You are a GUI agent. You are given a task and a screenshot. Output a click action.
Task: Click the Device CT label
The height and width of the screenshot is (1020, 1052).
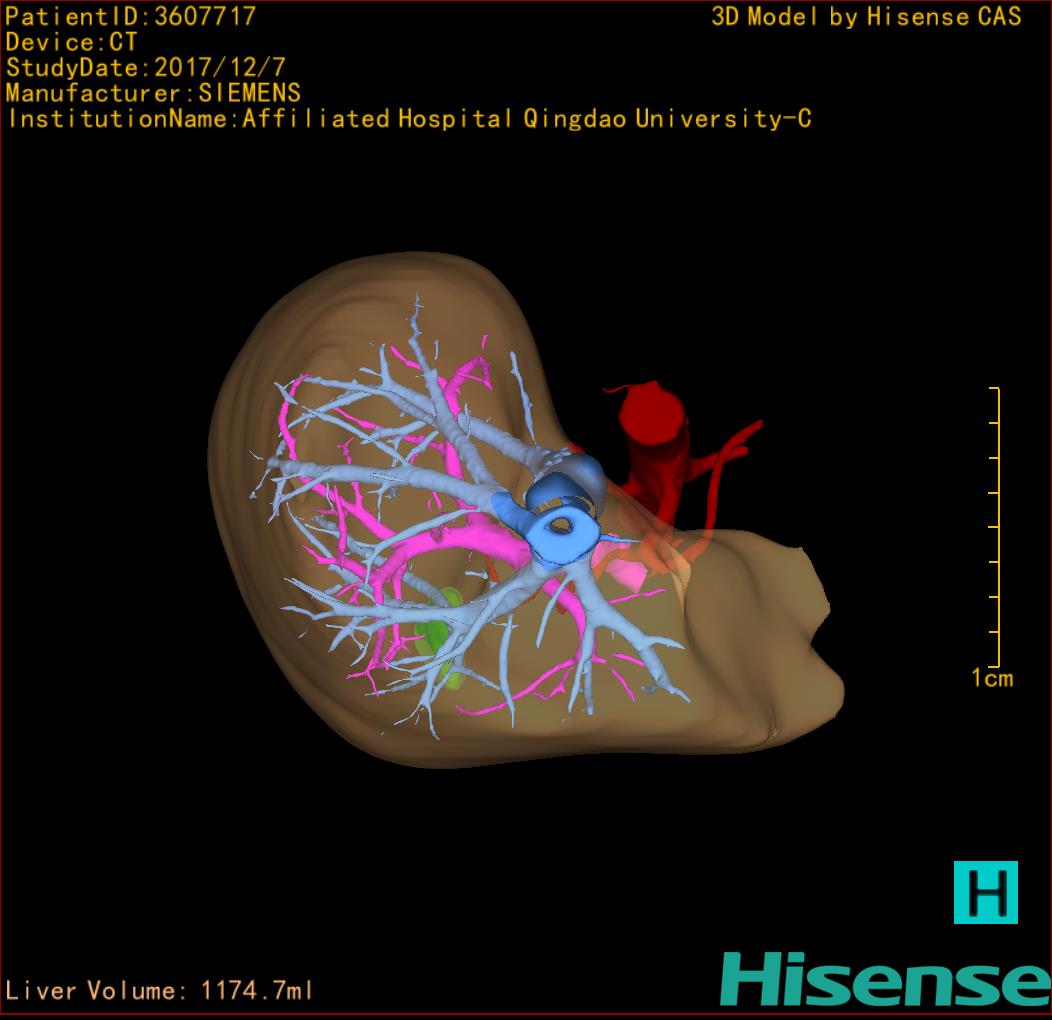[x=71, y=42]
